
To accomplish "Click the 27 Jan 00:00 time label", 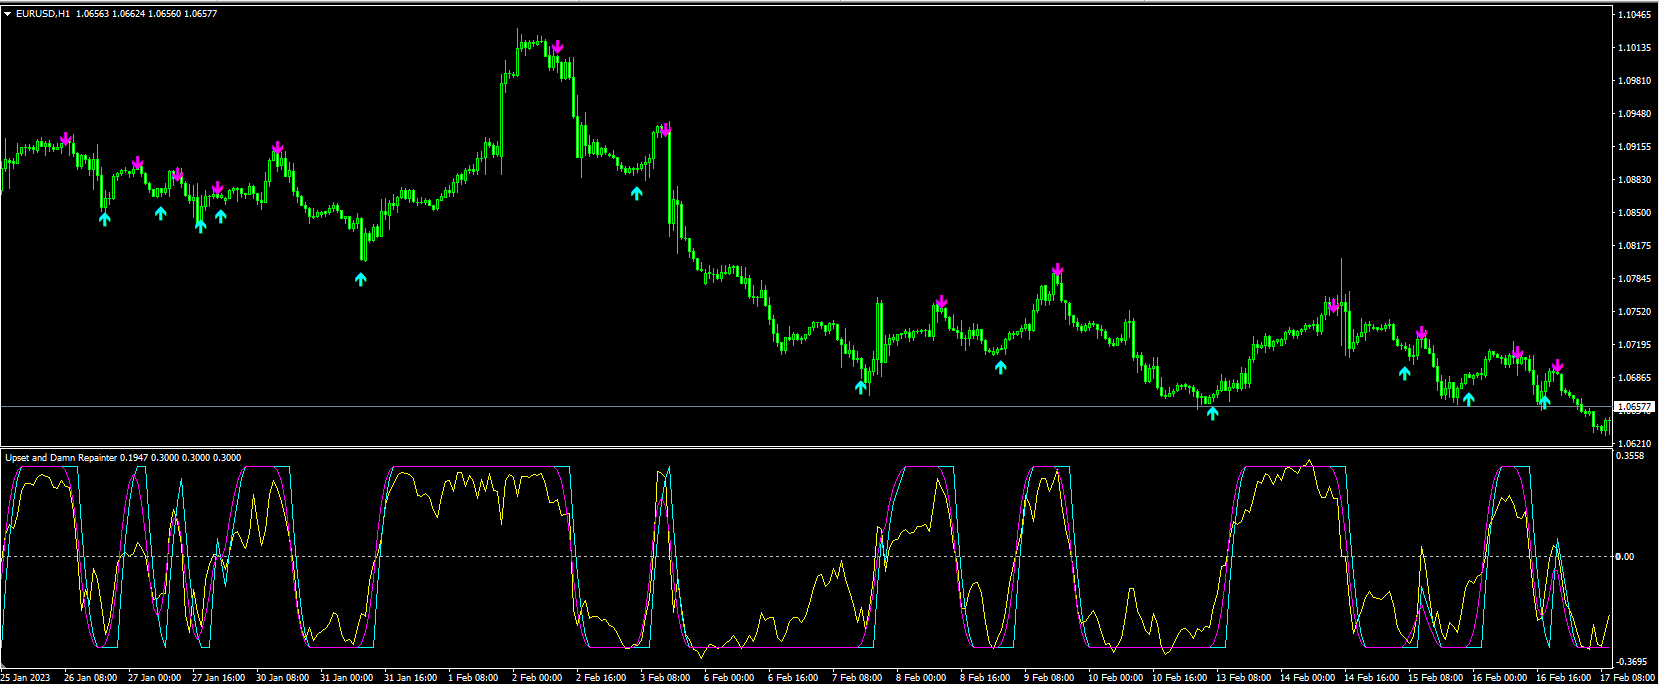I will click(x=154, y=678).
